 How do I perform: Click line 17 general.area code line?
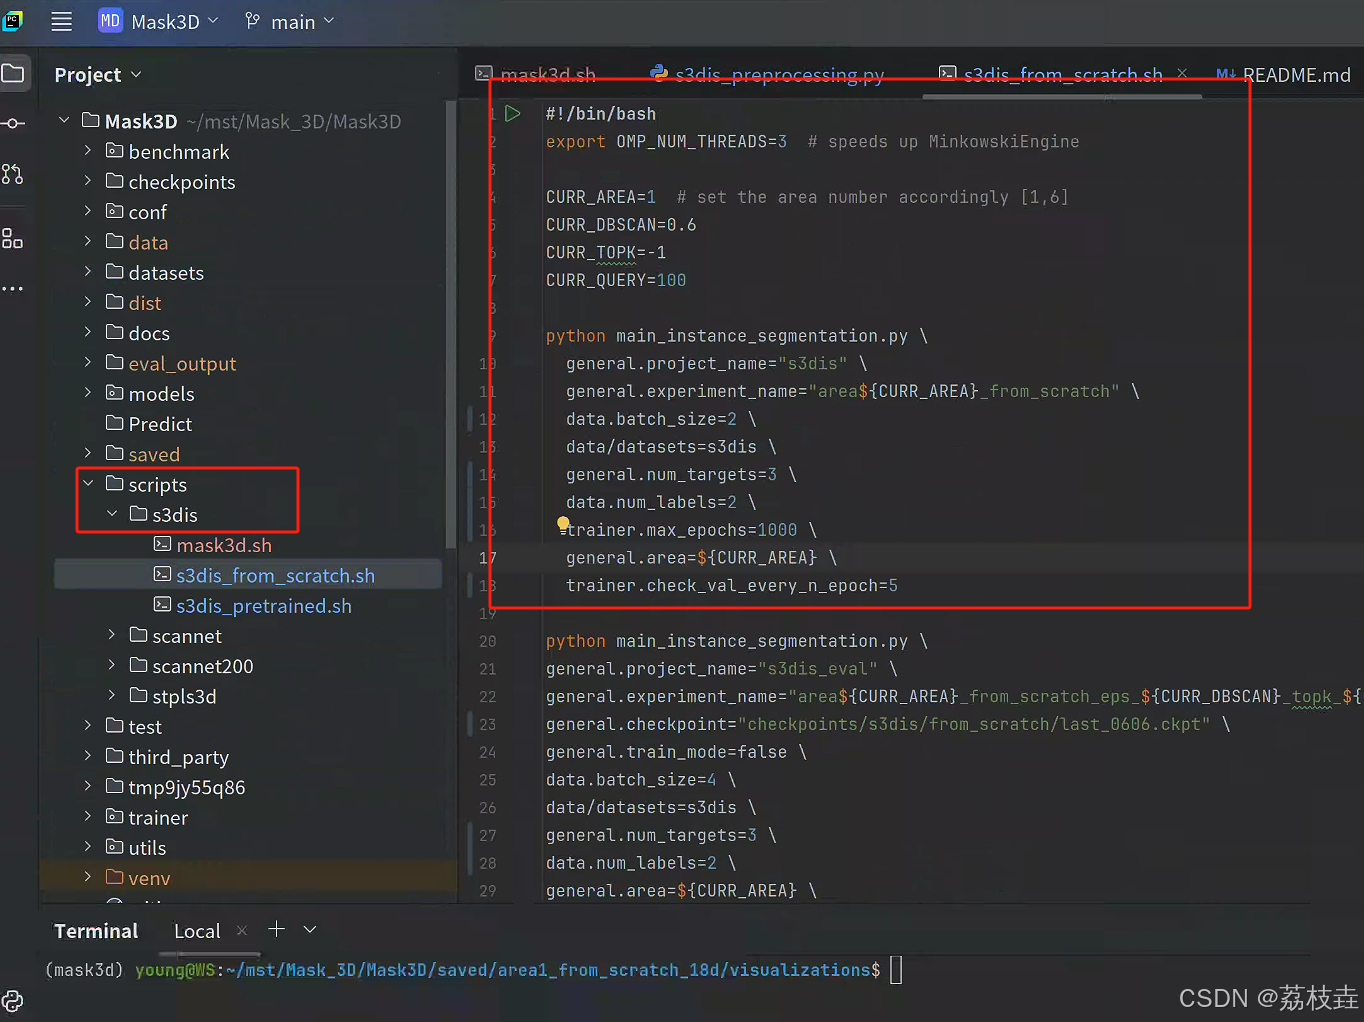(701, 558)
